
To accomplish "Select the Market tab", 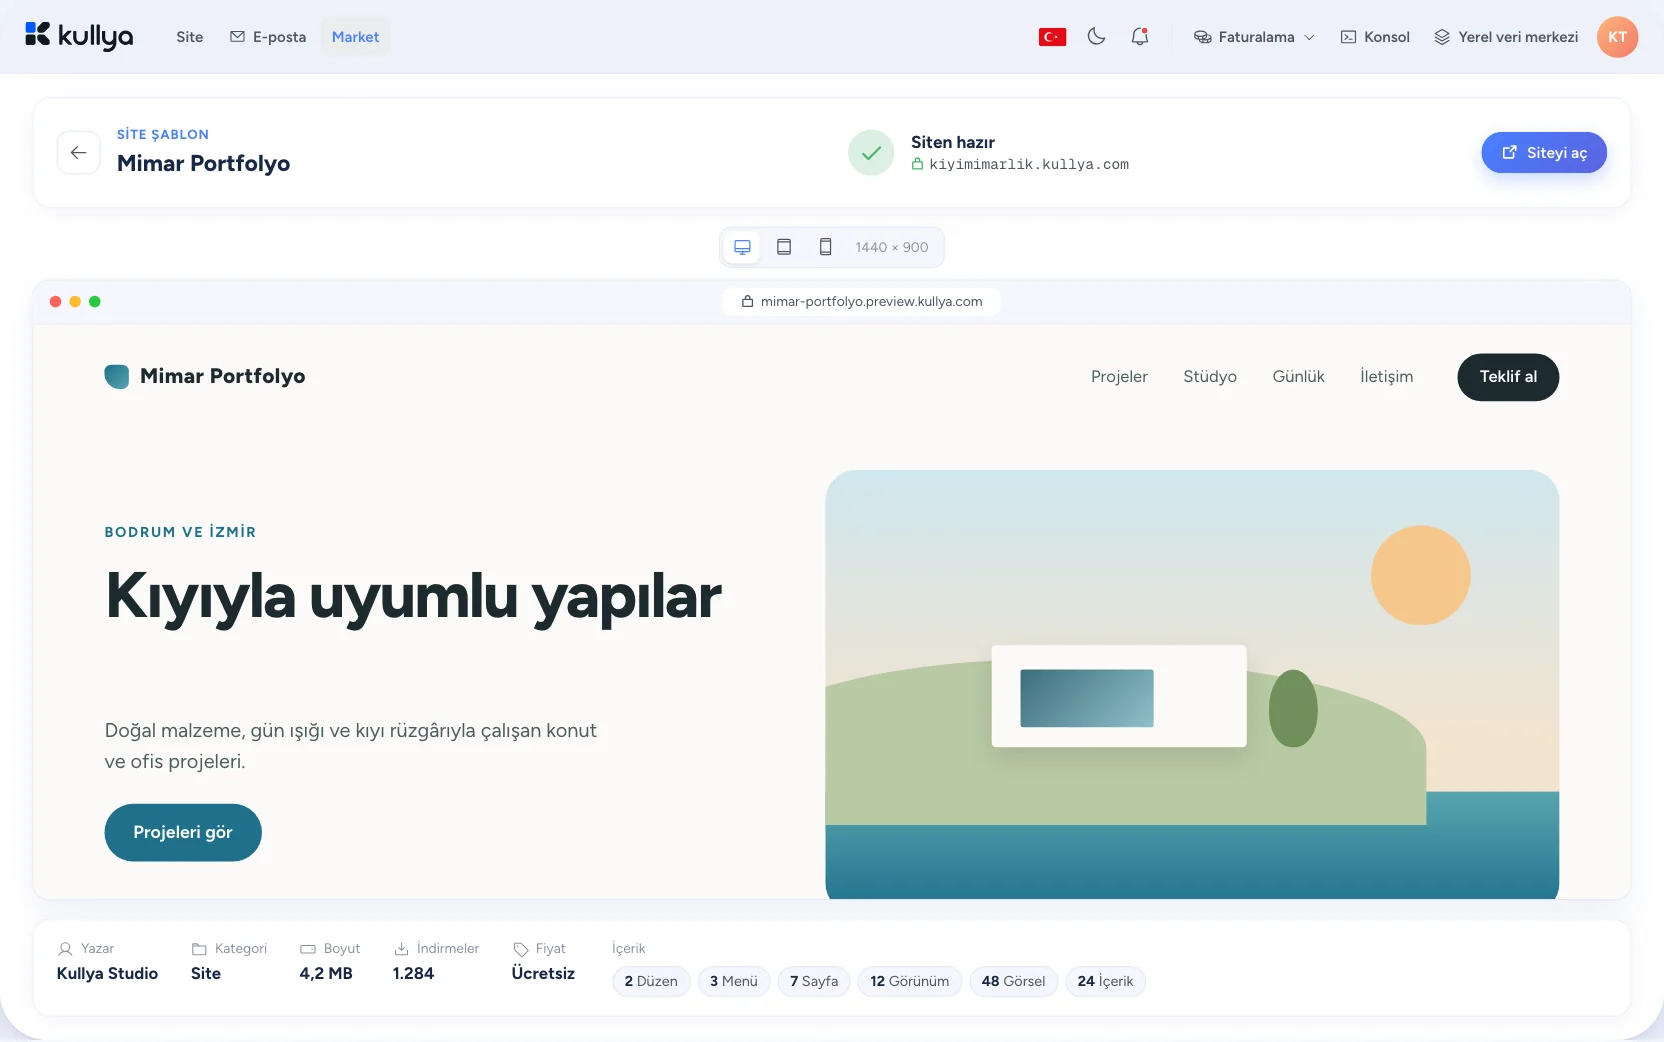I will 355,37.
